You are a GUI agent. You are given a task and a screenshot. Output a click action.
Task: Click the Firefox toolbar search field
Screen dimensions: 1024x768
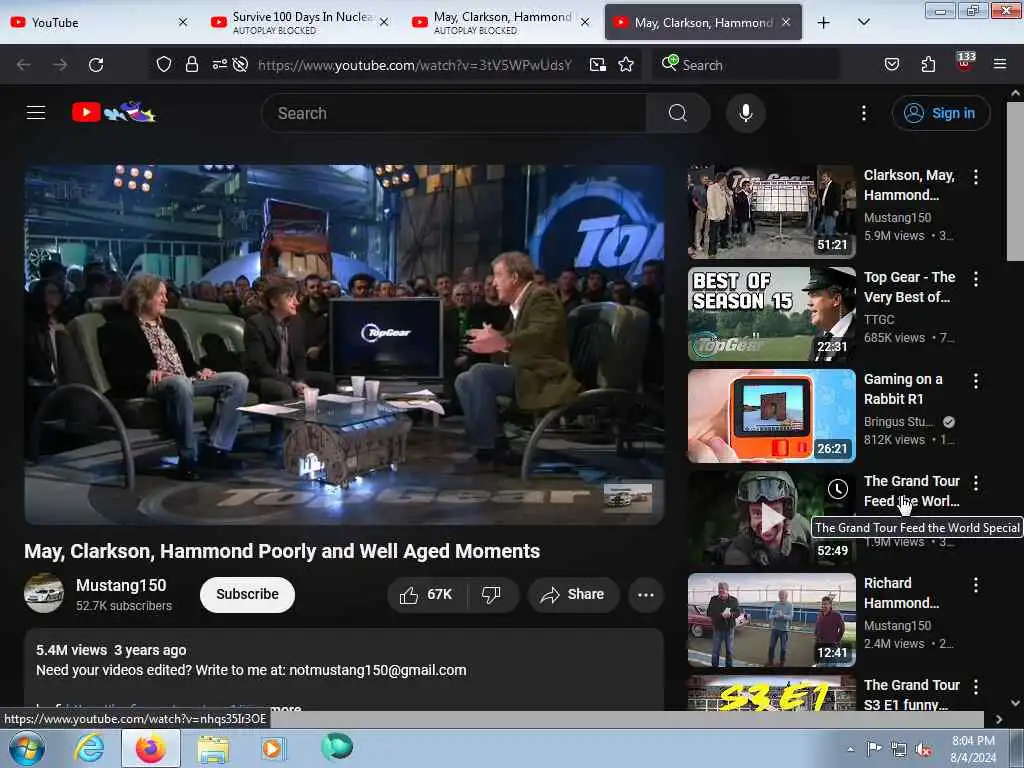(746, 65)
